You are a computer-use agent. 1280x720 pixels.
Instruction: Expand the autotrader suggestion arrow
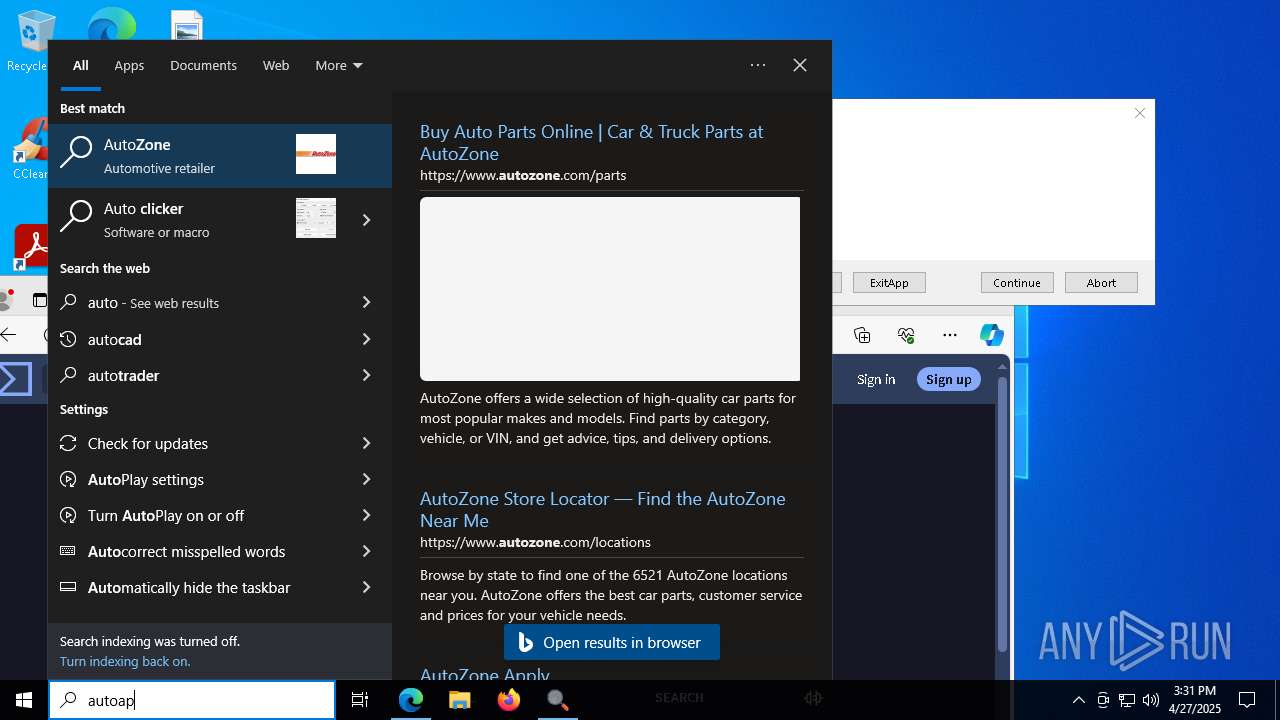366,375
